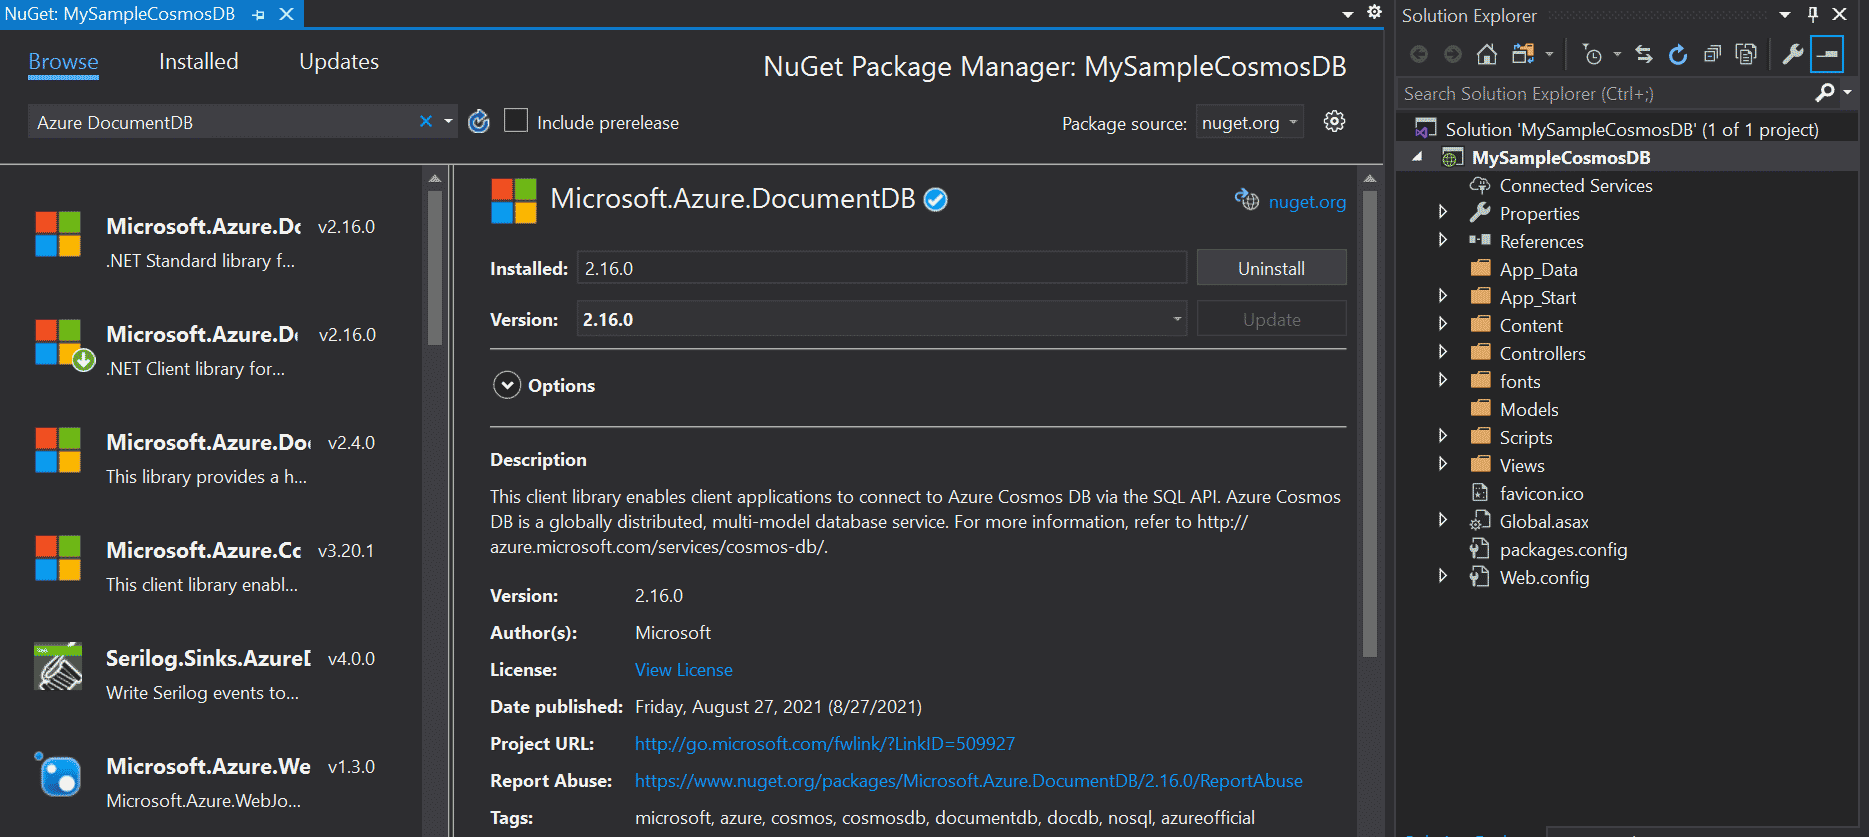Click the package details vertical scrollbar

tap(1370, 424)
